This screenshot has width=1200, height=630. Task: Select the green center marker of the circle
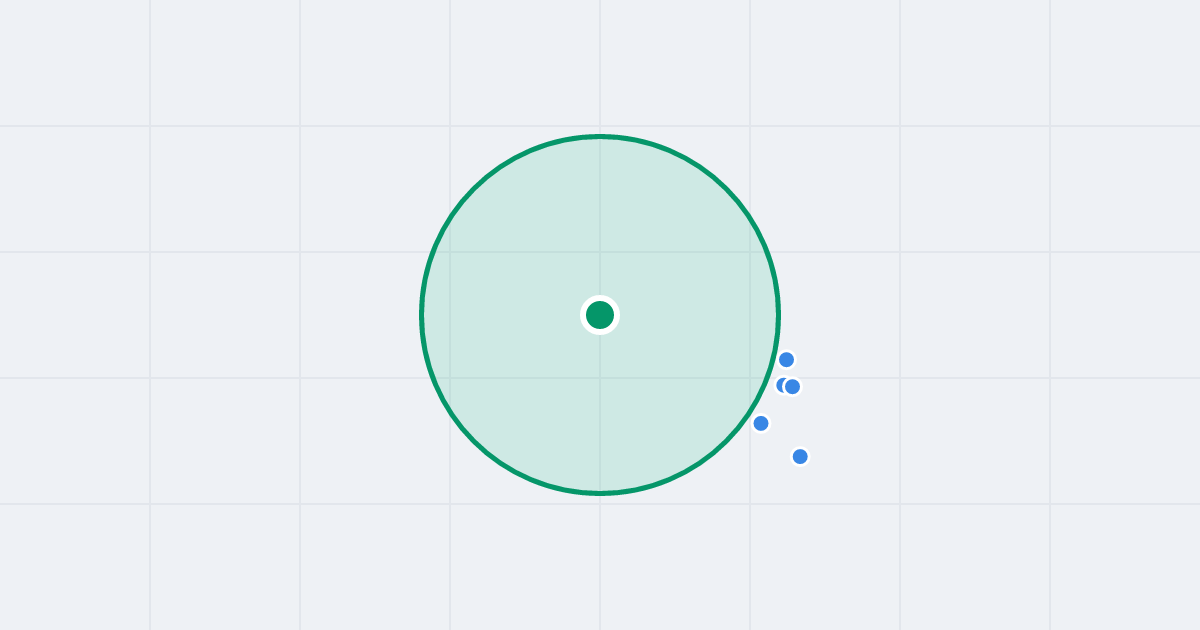(600, 315)
